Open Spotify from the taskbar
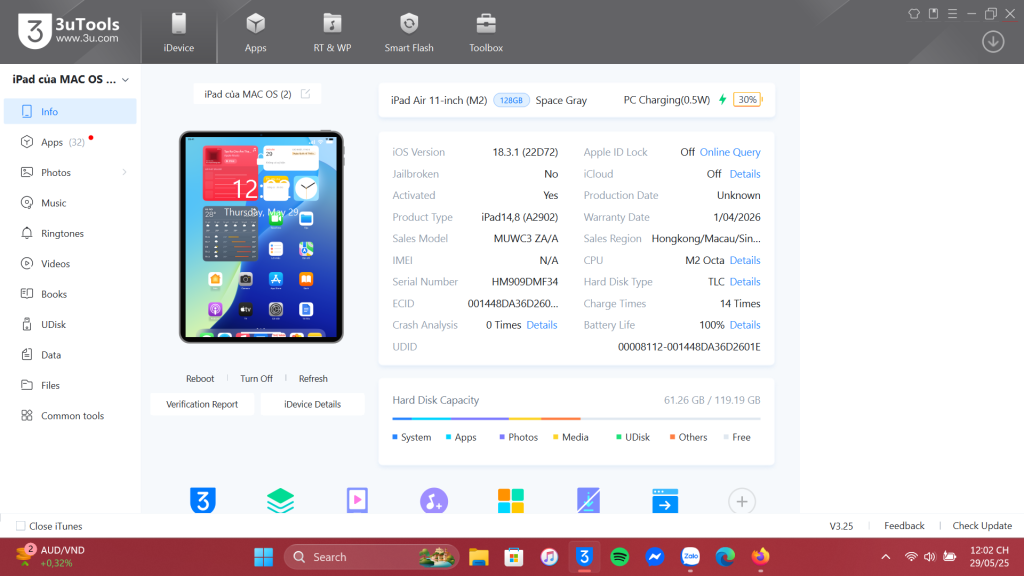This screenshot has width=1024, height=576. [619, 557]
